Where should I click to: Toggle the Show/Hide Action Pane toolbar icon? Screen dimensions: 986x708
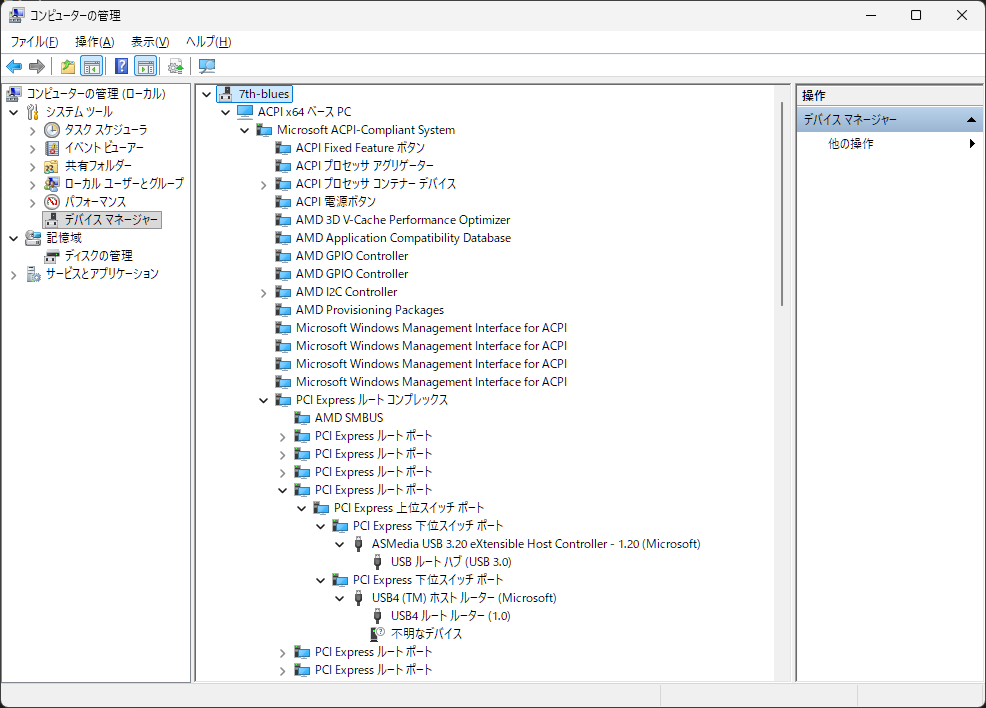pos(146,66)
